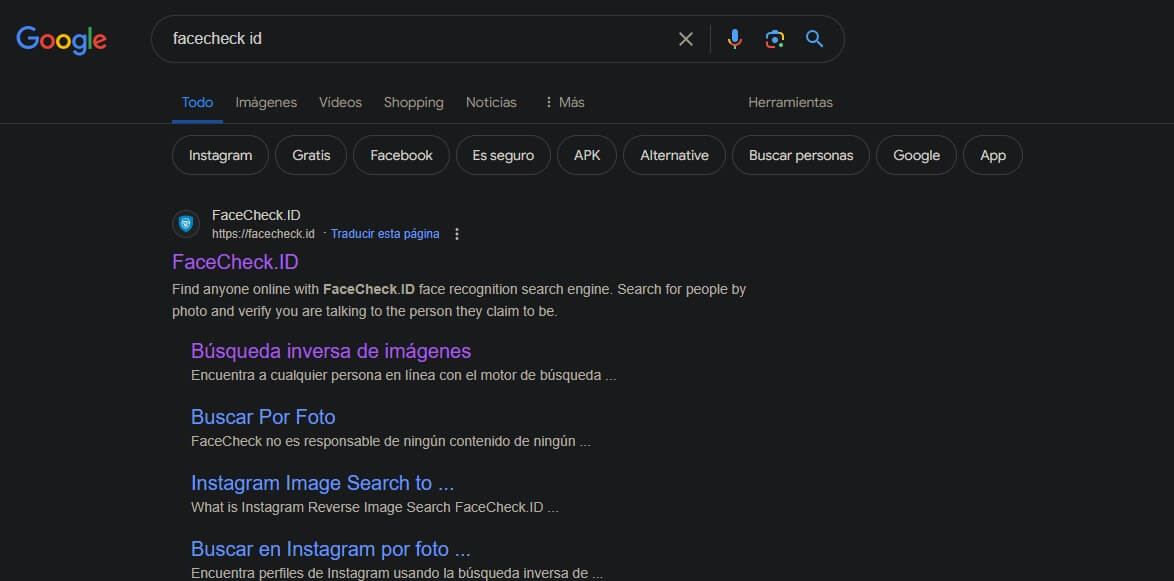Image resolution: width=1174 pixels, height=581 pixels.
Task: Open Google Lens image search icon
Action: tap(775, 39)
